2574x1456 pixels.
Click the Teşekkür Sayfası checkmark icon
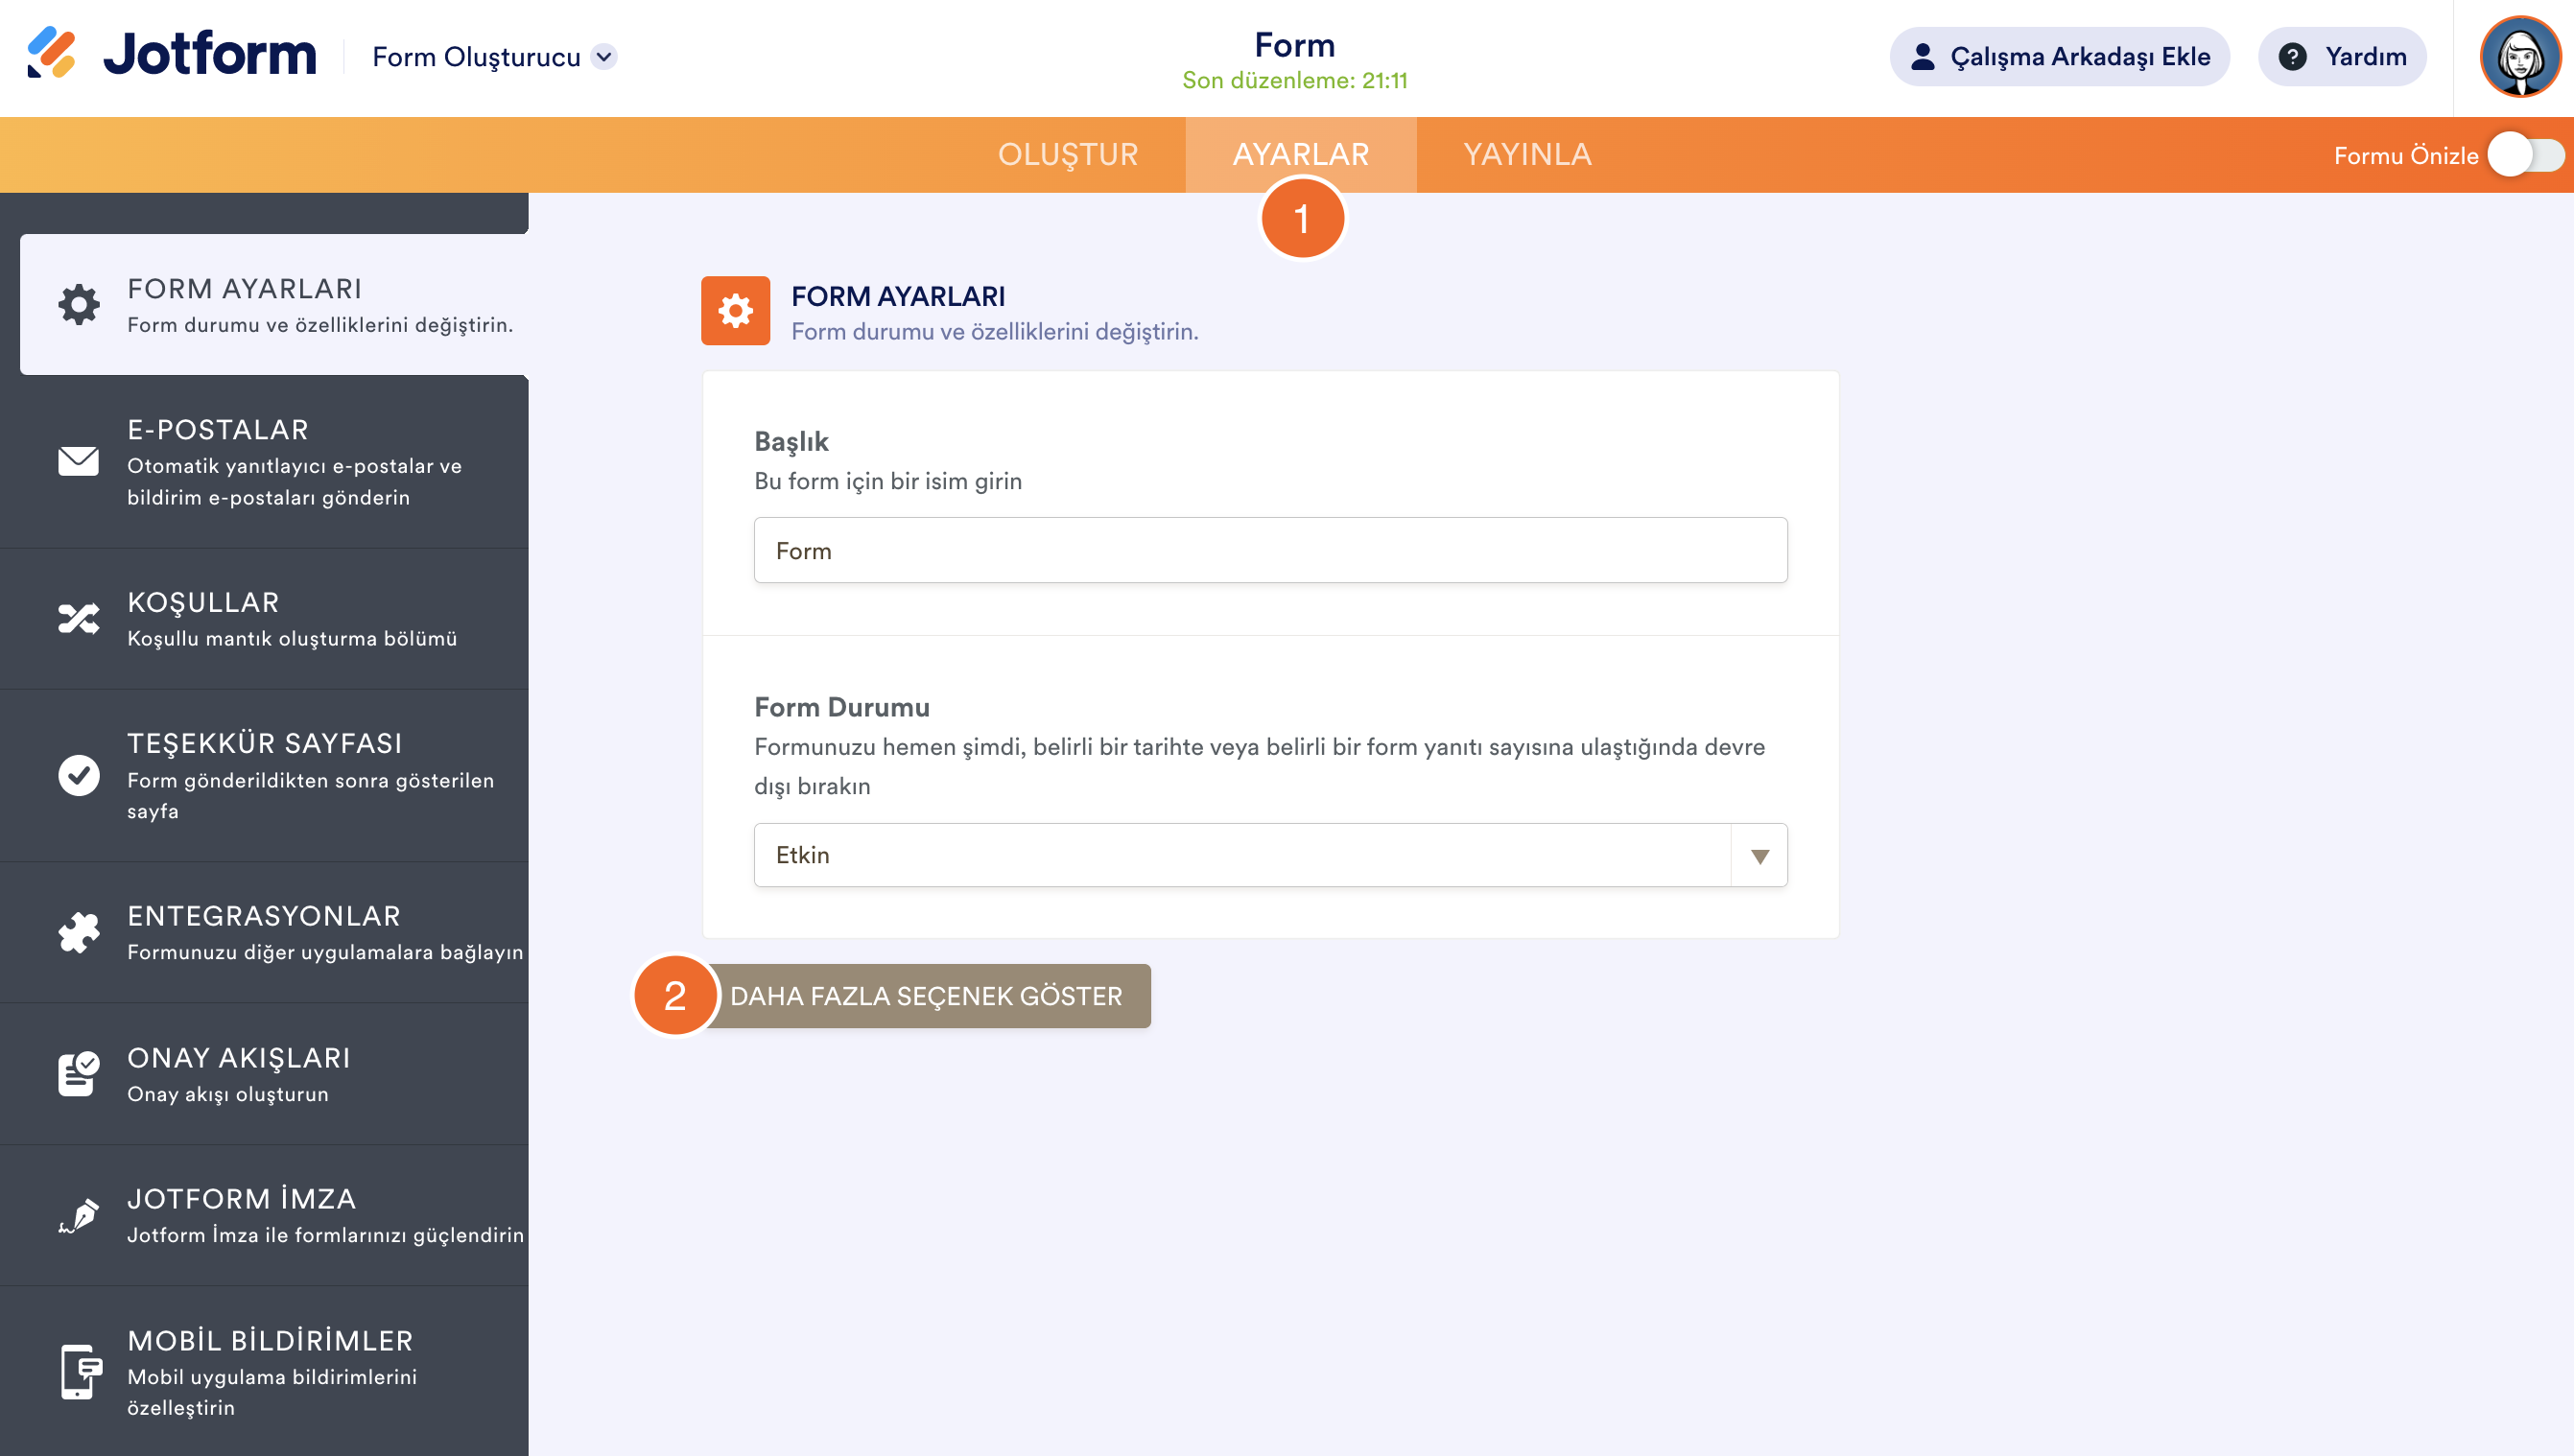79,775
